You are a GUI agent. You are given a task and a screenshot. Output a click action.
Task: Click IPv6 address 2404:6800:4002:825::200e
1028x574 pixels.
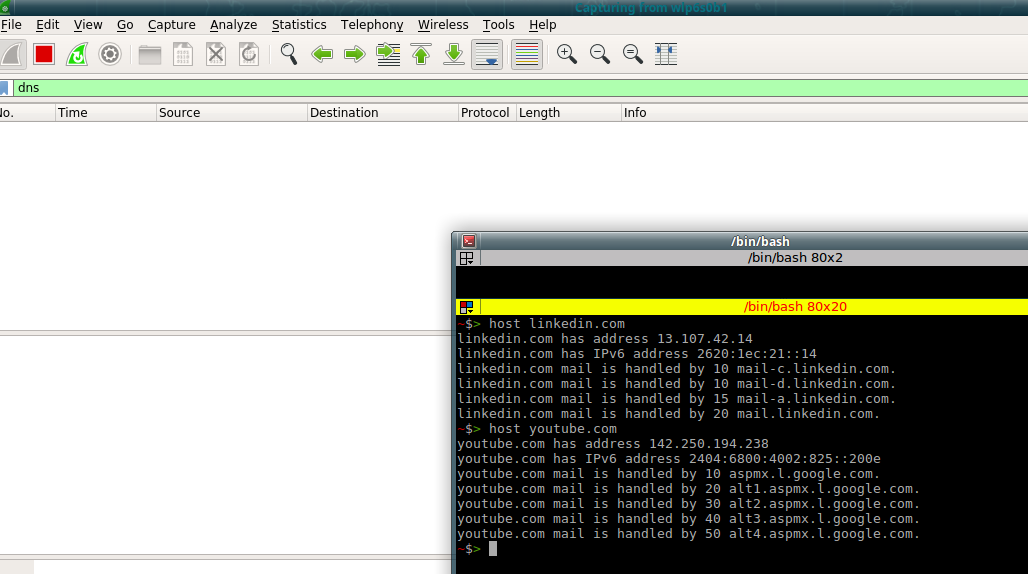(784, 459)
